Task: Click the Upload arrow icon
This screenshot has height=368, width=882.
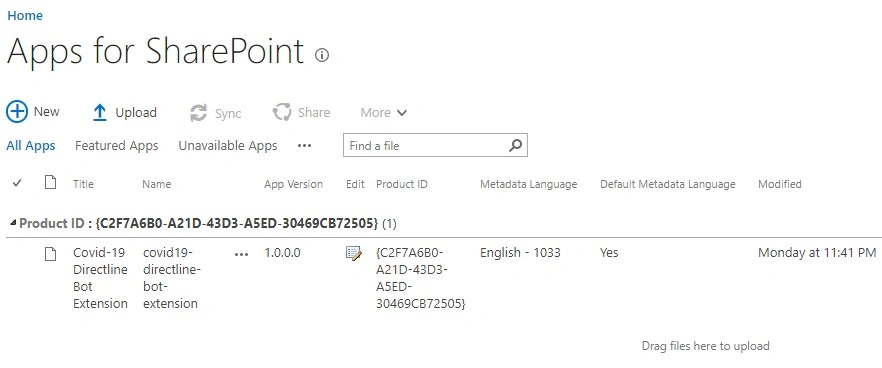Action: pos(100,113)
